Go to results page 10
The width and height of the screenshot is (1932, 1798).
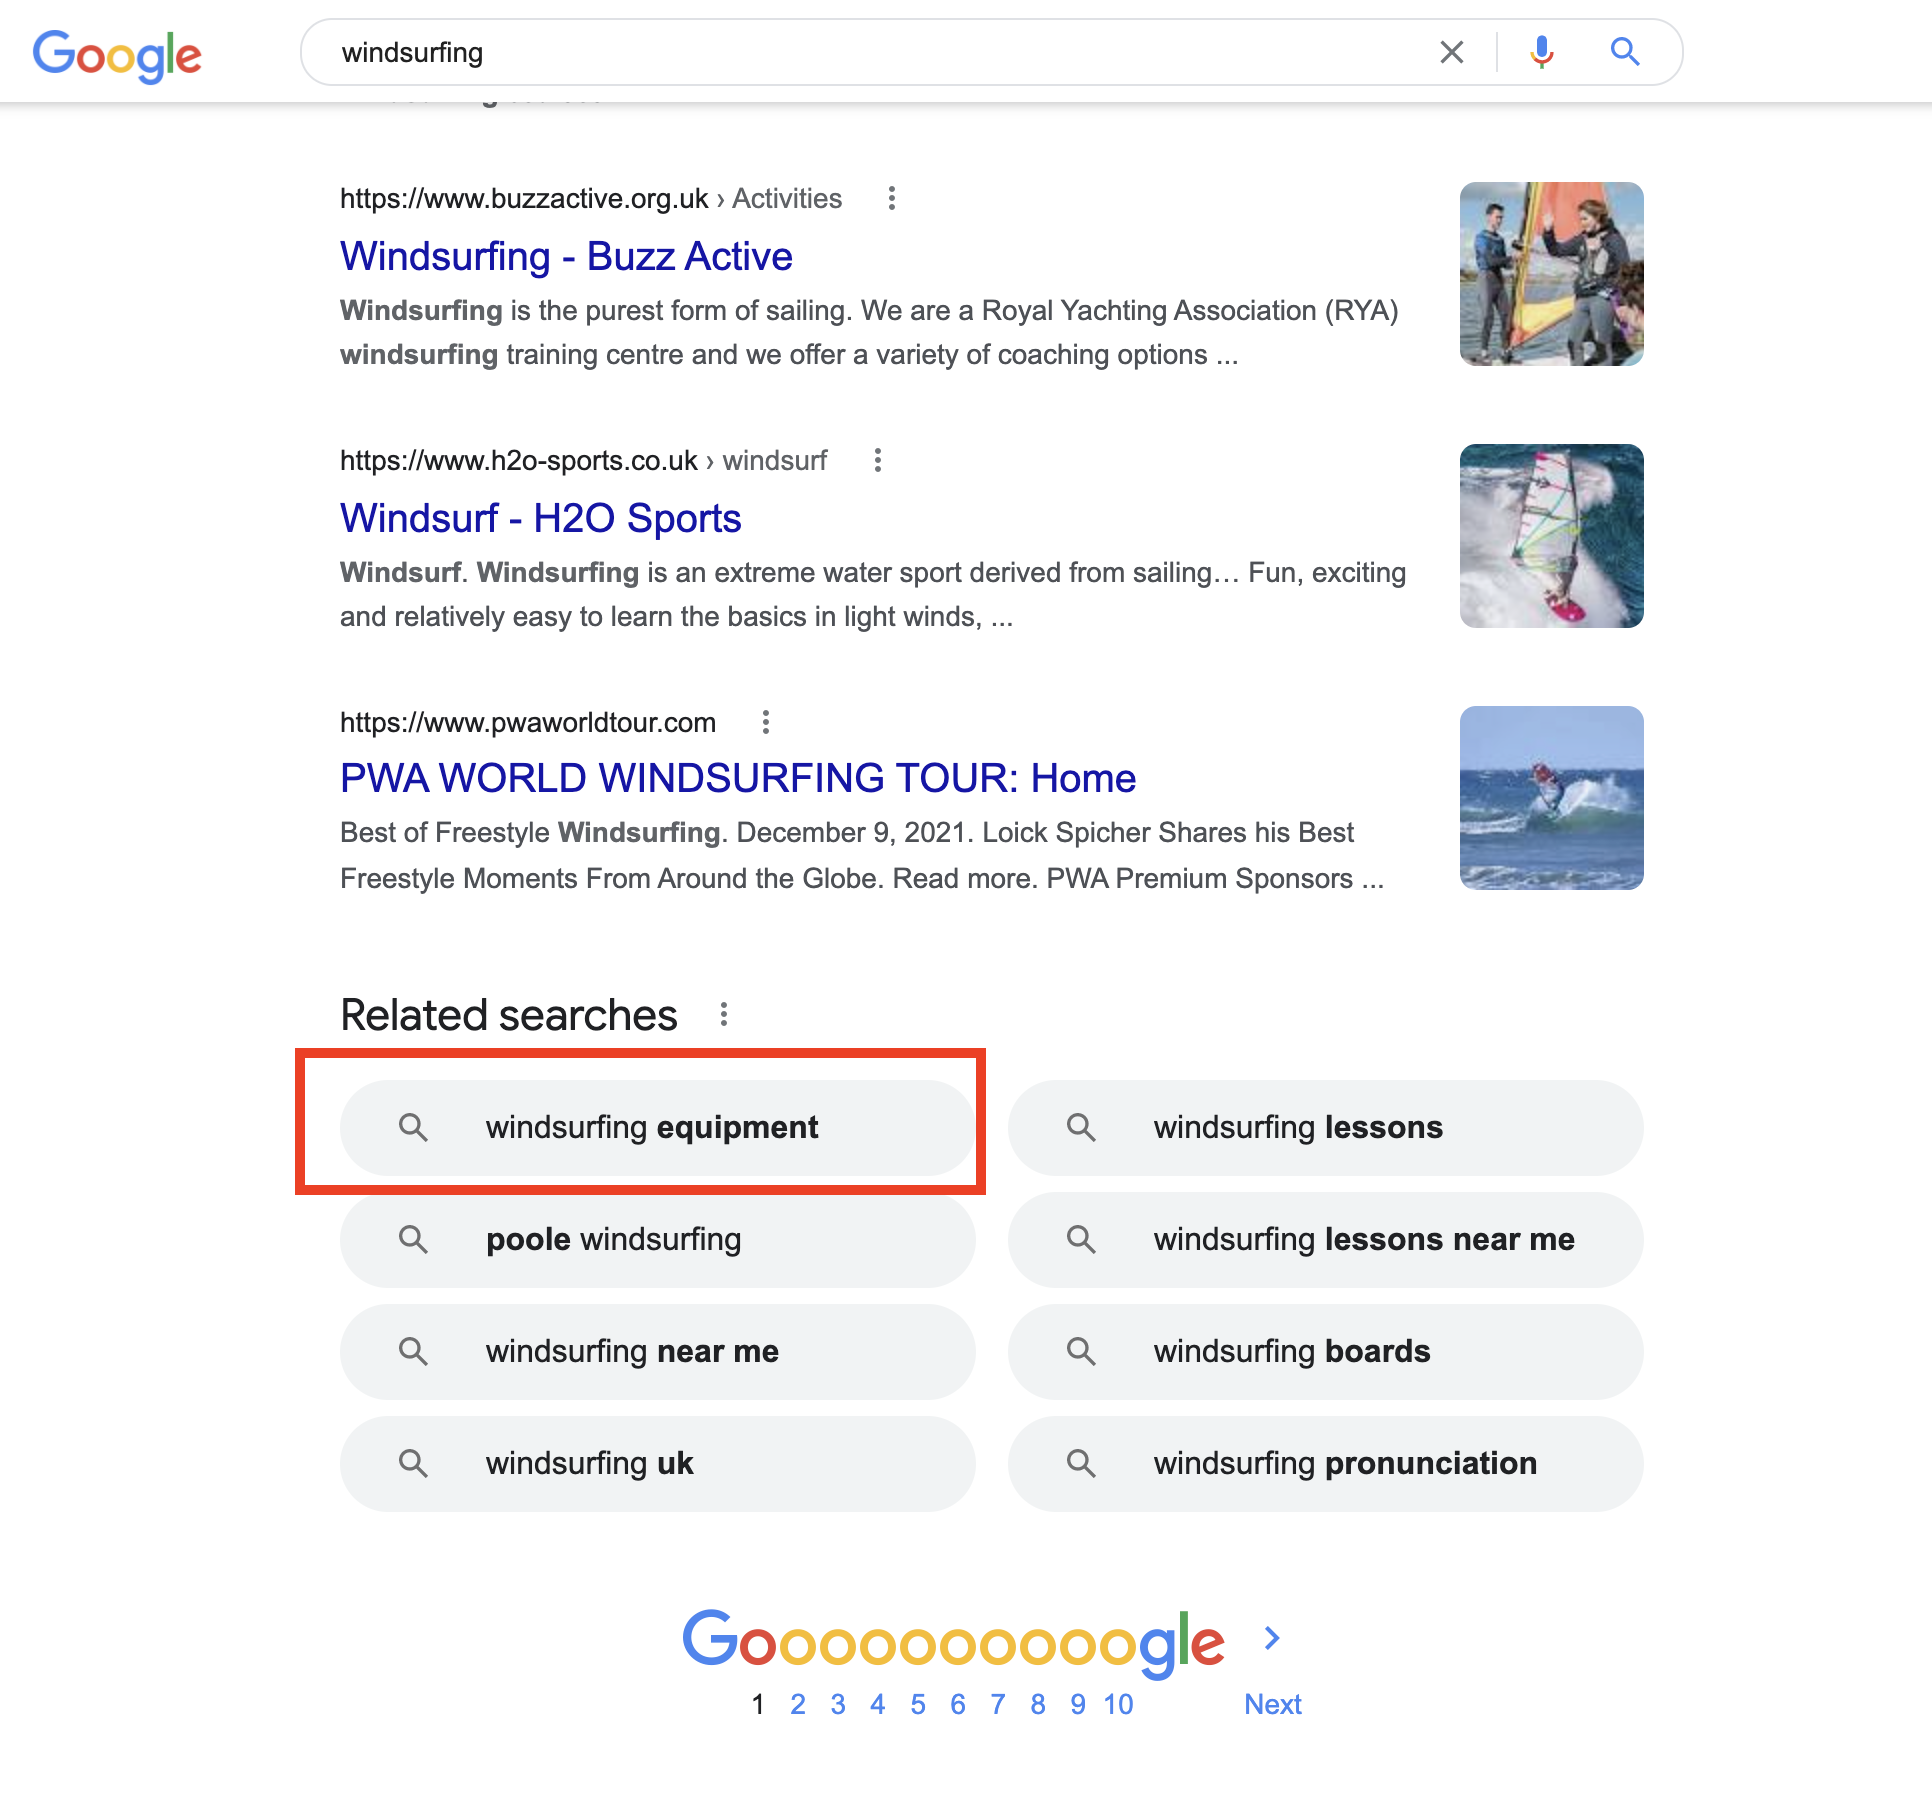tap(1118, 1704)
